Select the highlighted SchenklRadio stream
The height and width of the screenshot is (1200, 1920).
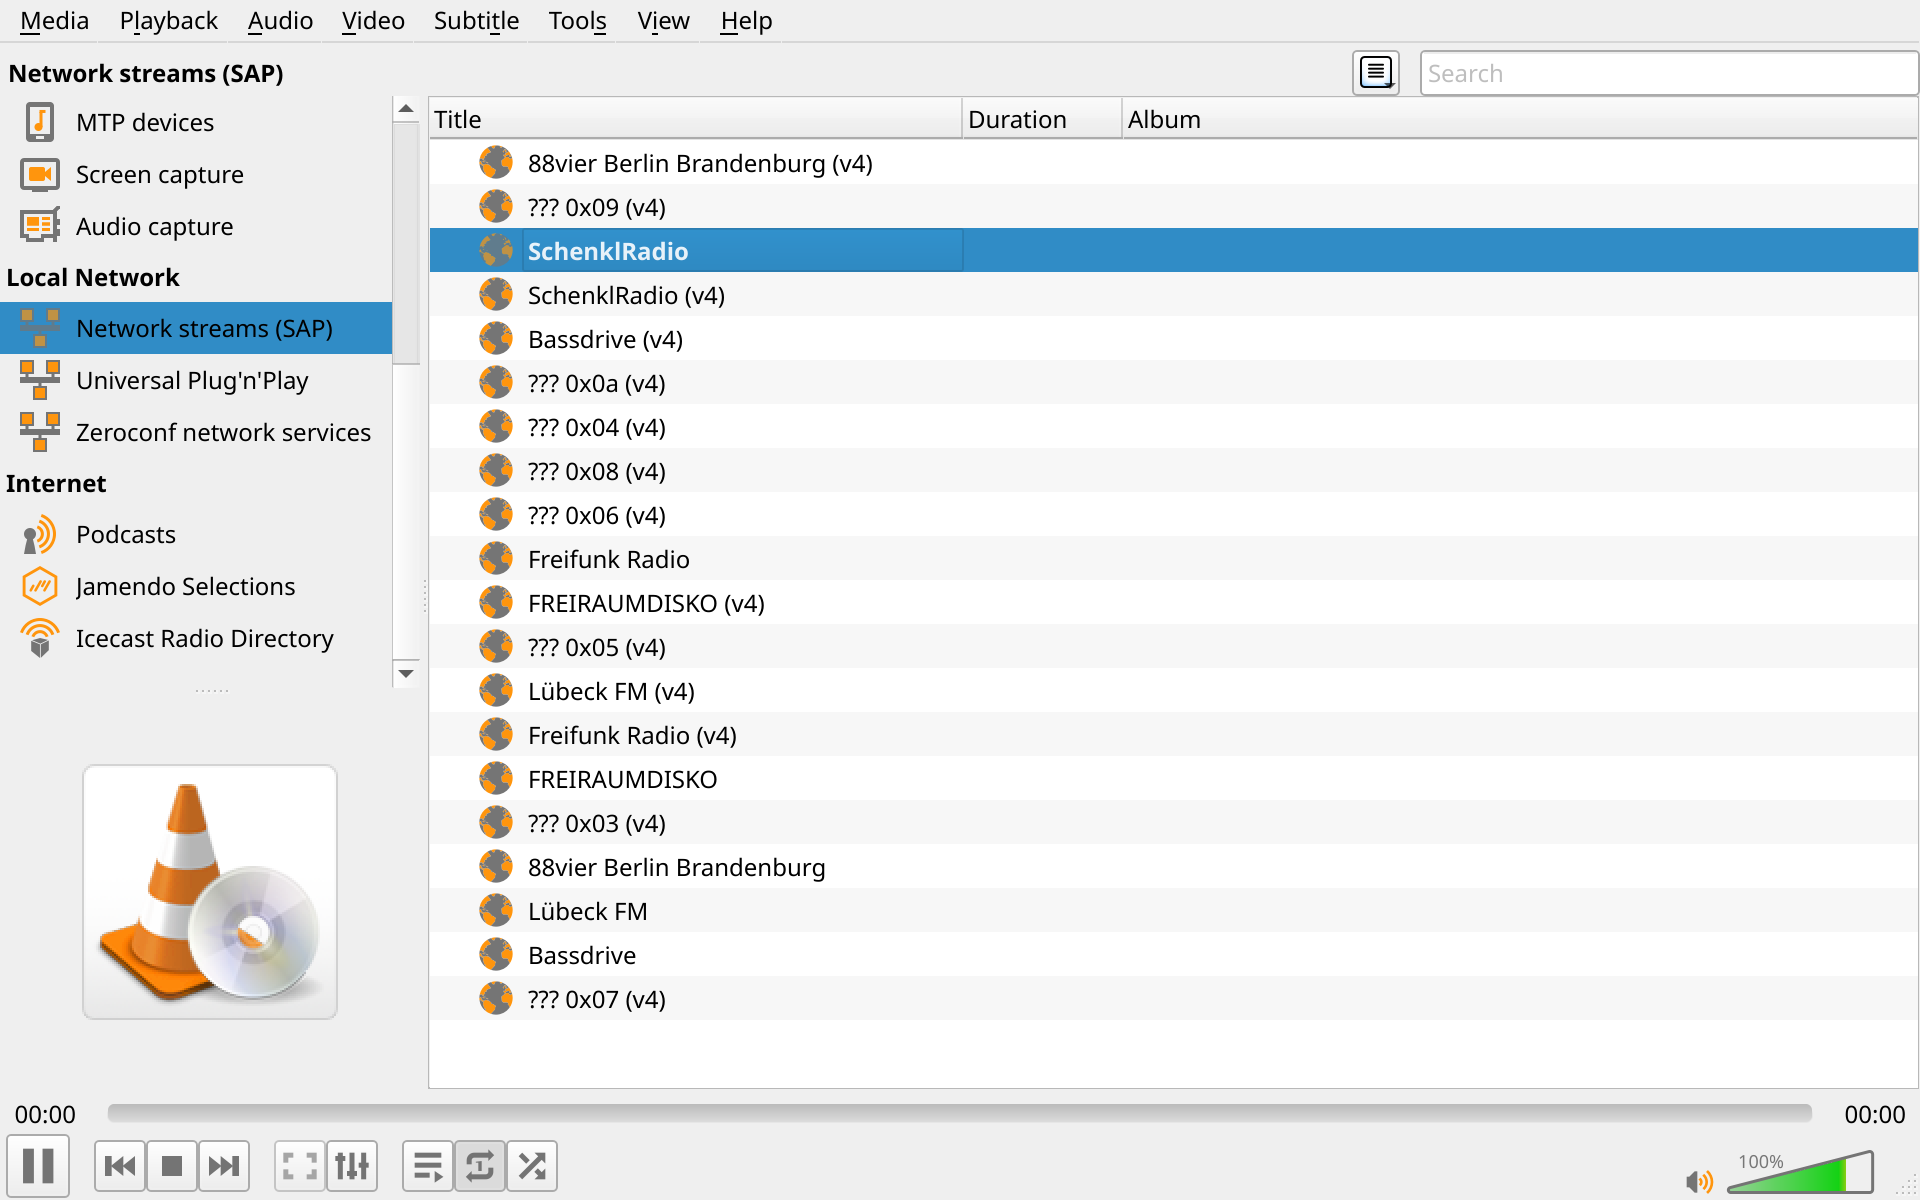[1174, 250]
